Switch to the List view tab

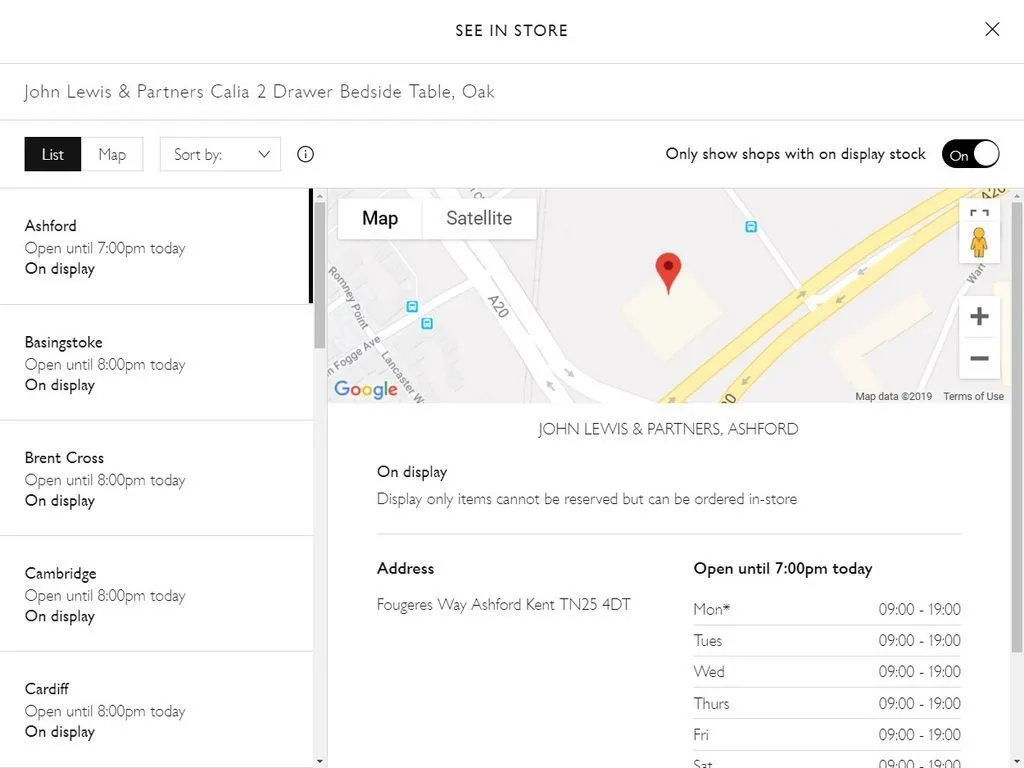click(53, 154)
